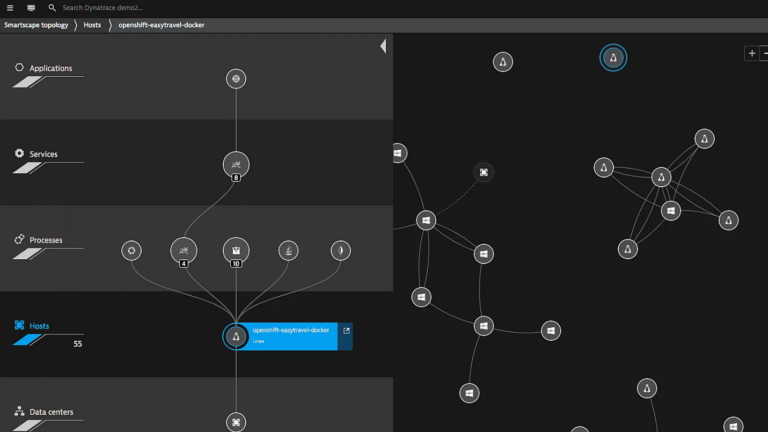The image size is (768, 432).
Task: Click the search magnifier icon
Action: pos(52,7)
